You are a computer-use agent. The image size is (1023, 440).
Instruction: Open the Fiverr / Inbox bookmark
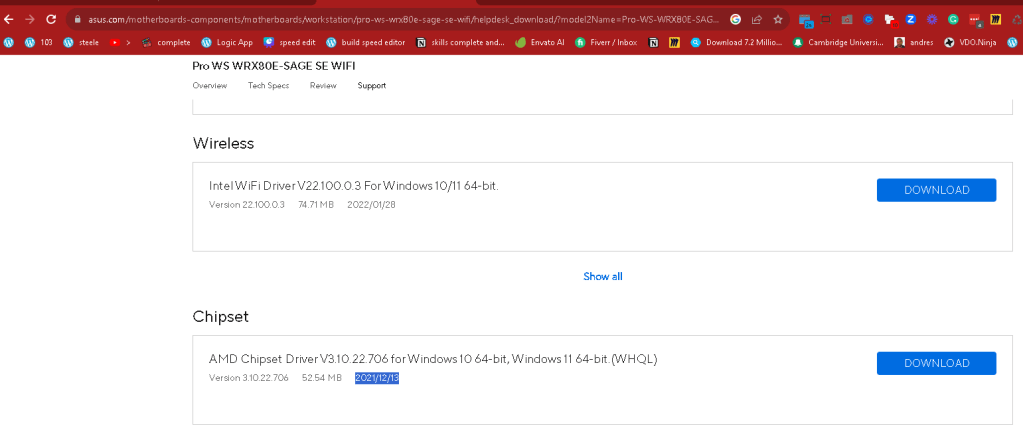click(606, 42)
